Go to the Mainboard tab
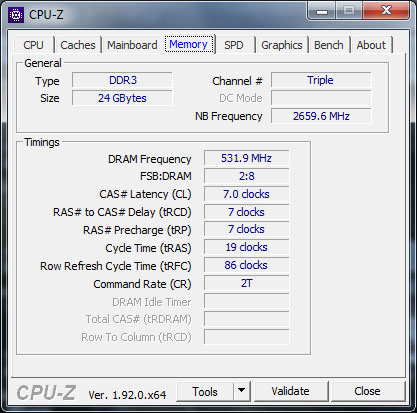This screenshot has width=417, height=413. pyautogui.click(x=132, y=45)
